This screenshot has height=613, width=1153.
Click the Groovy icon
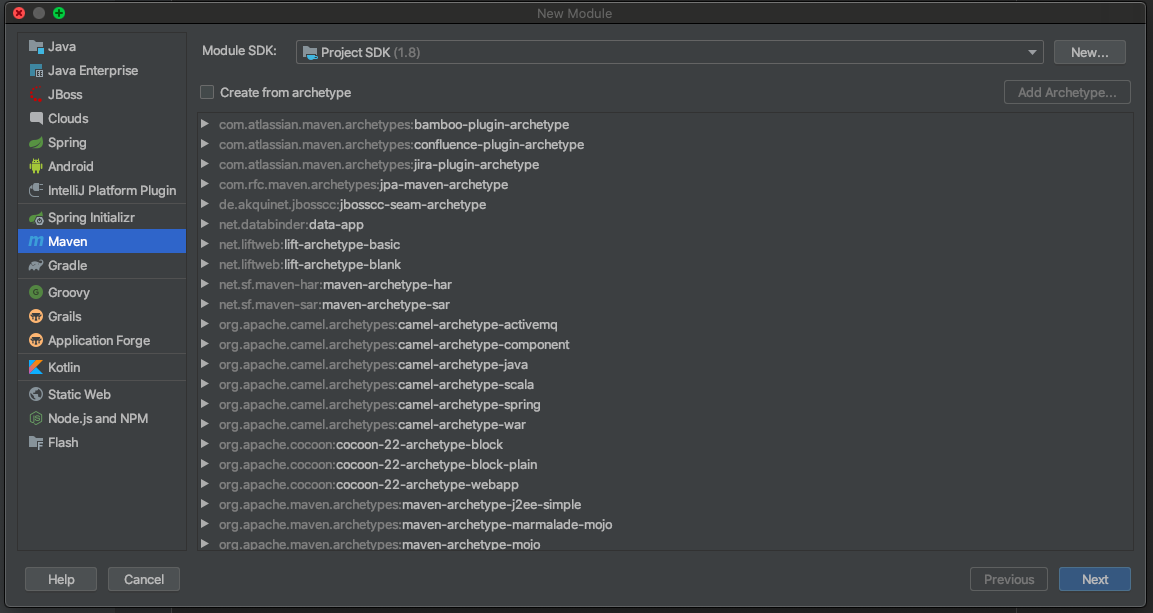point(35,293)
